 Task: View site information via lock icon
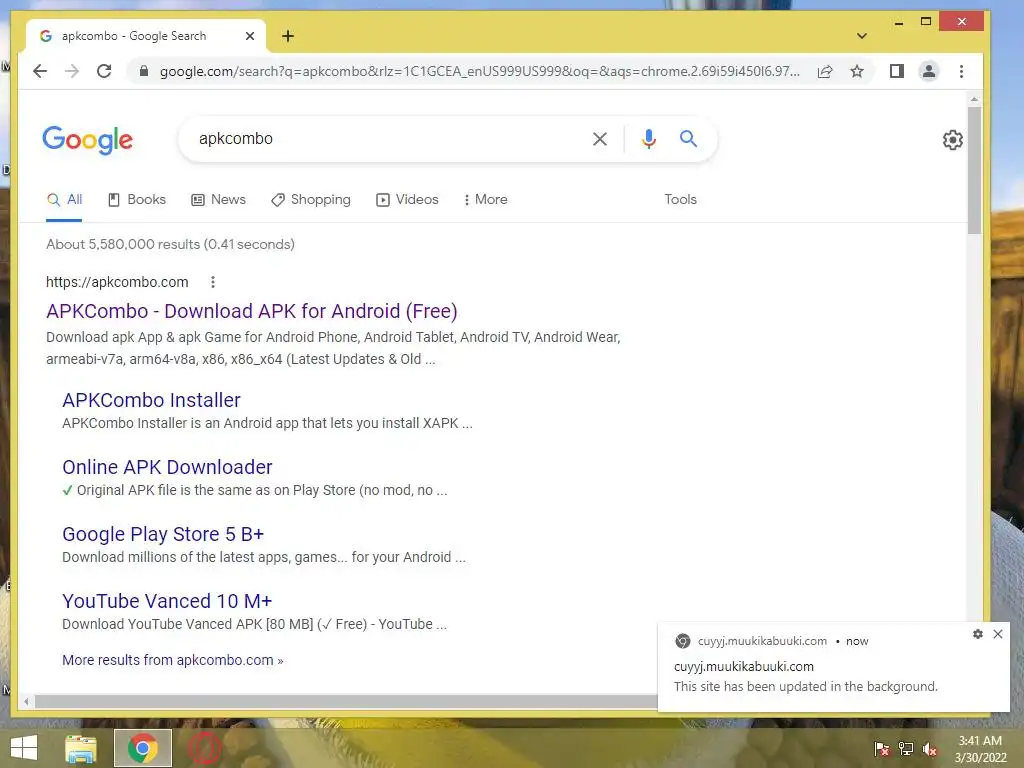(144, 71)
